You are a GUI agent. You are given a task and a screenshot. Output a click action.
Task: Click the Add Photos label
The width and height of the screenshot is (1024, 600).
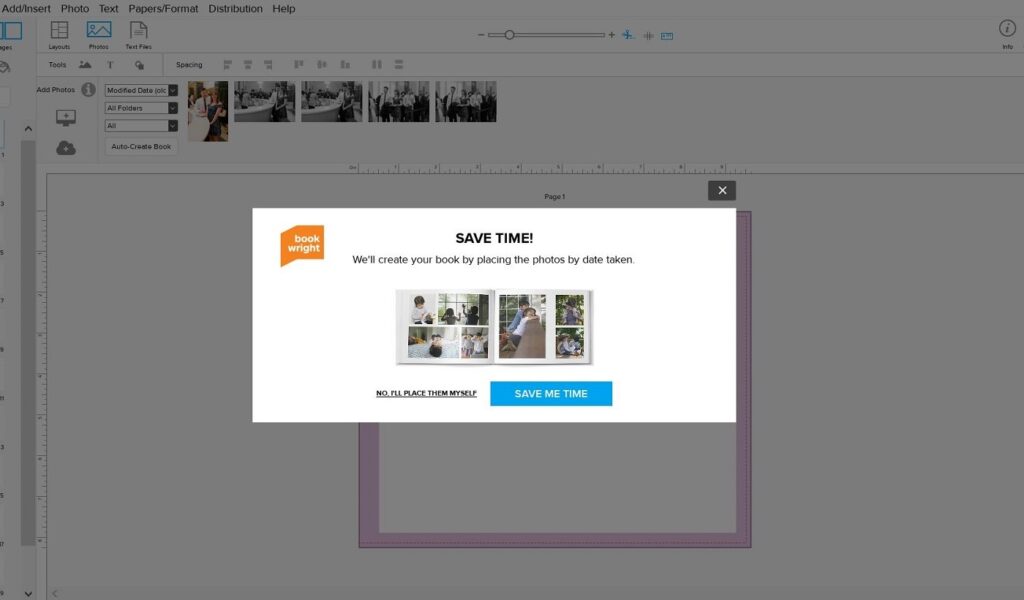click(x=56, y=89)
